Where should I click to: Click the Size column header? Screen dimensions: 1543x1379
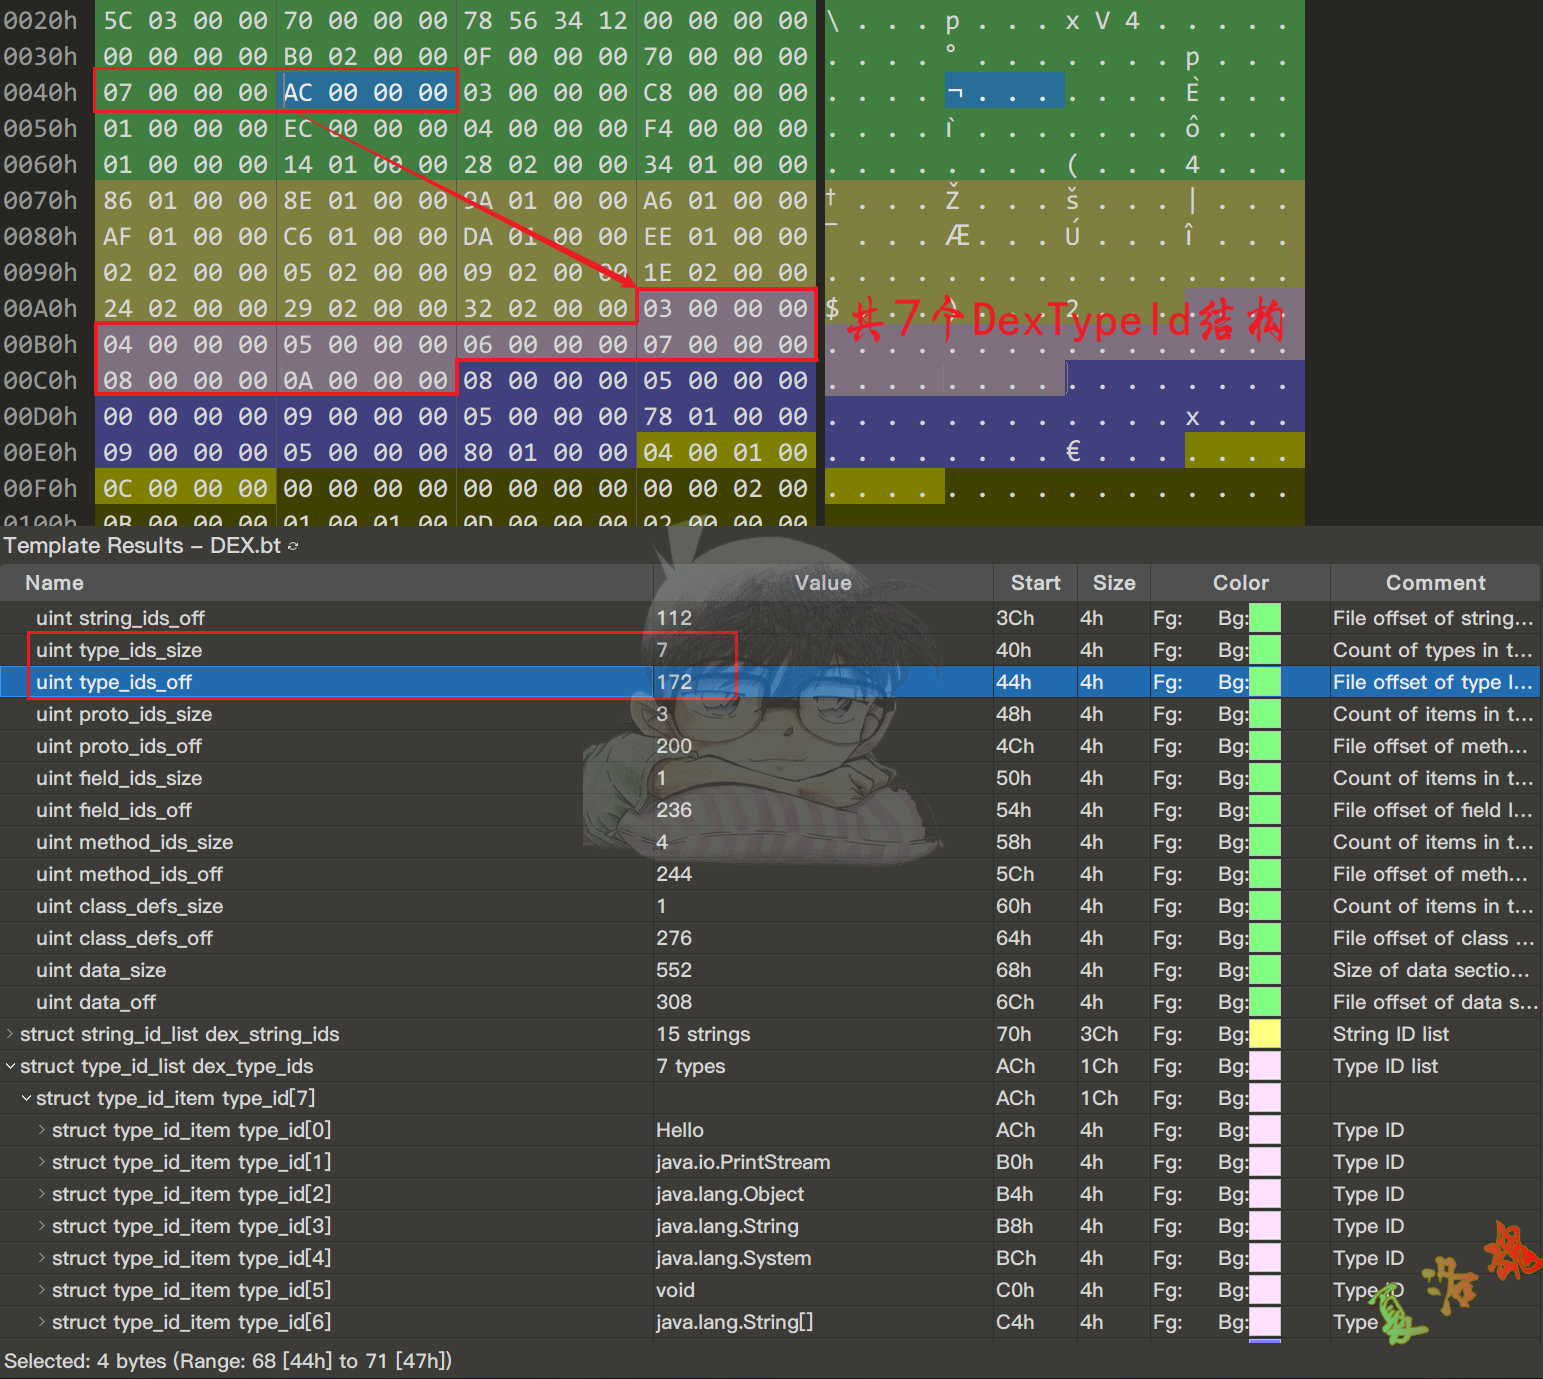click(x=1113, y=583)
